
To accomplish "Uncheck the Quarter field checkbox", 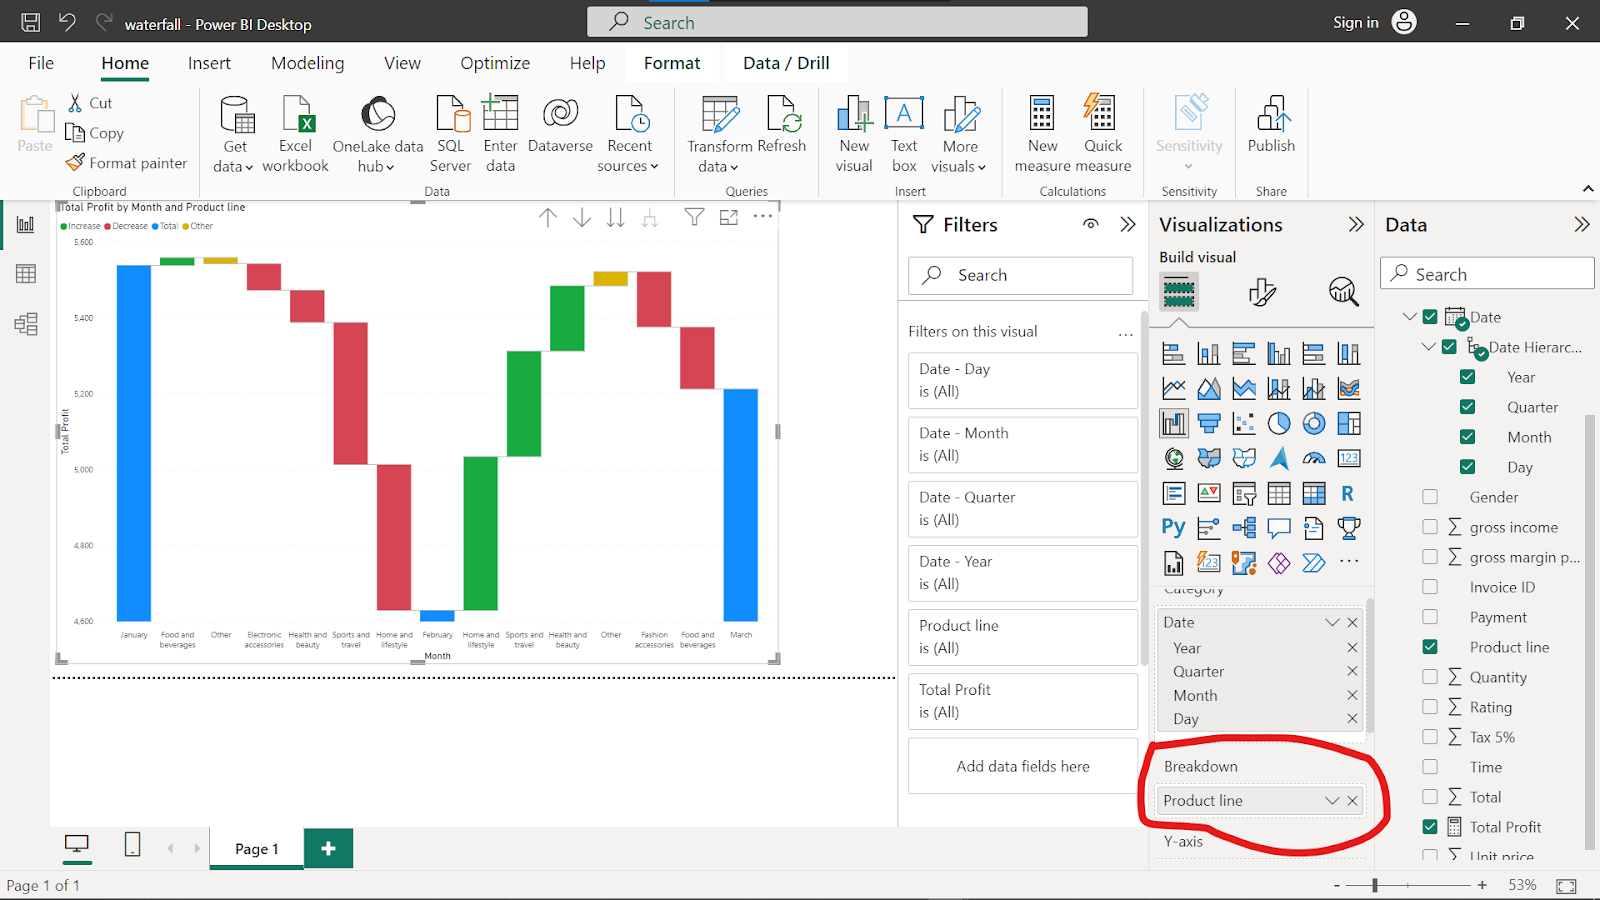I will coord(1467,407).
